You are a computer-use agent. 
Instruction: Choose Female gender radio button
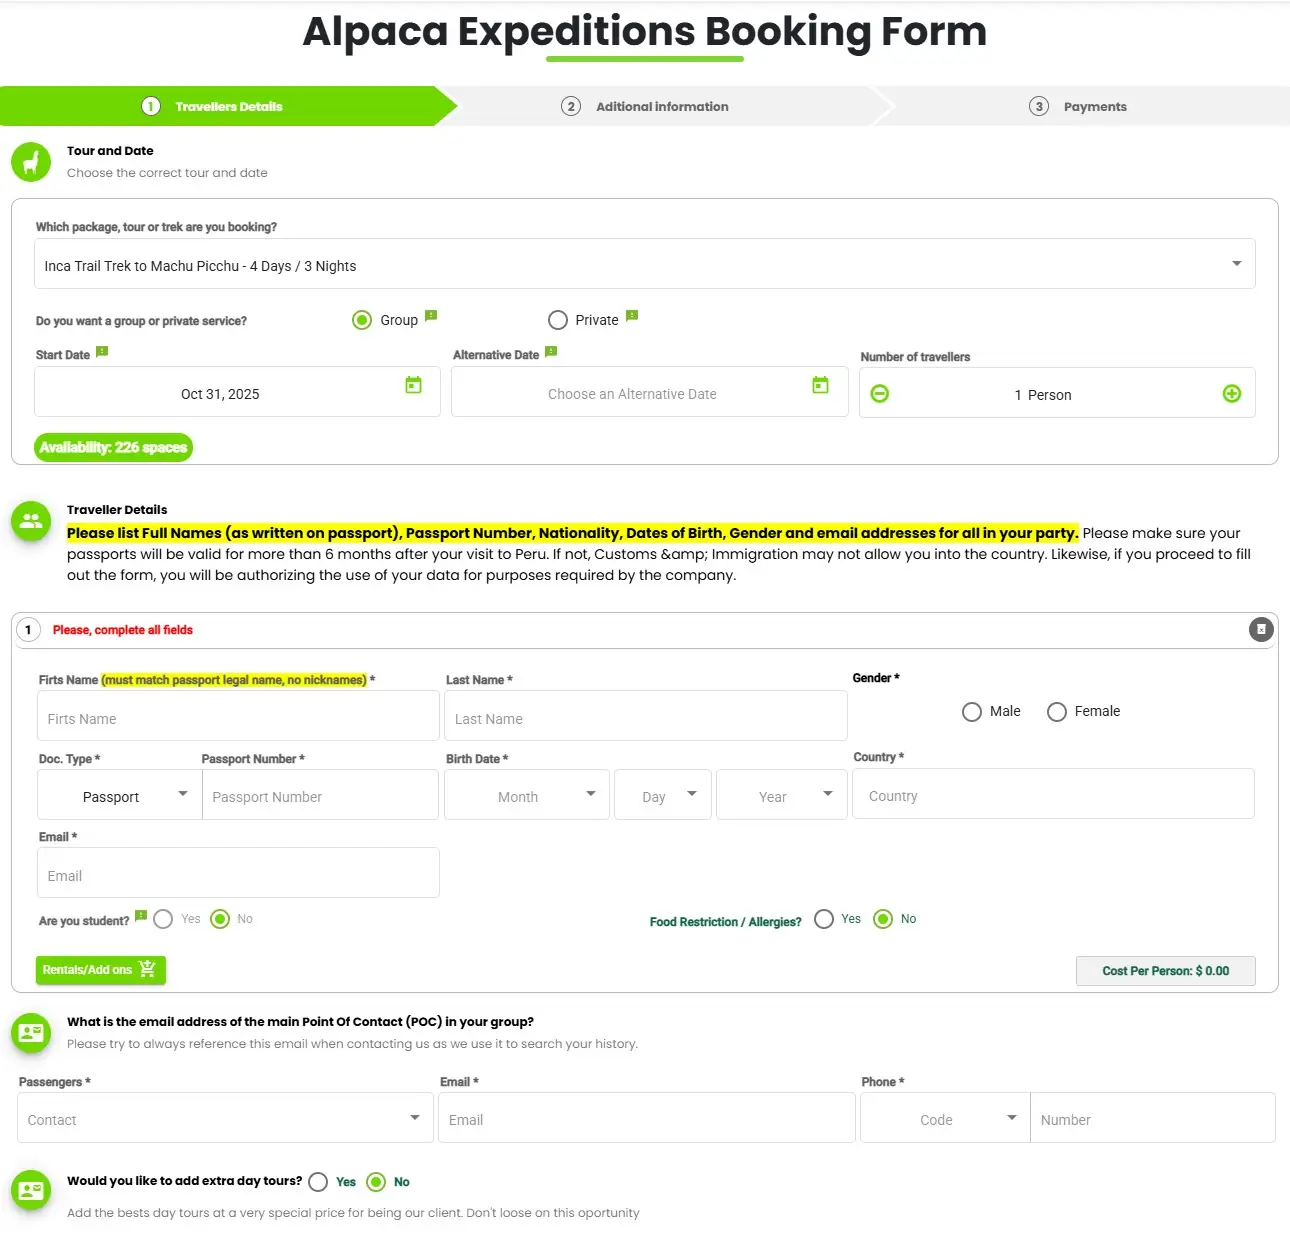1057,712
